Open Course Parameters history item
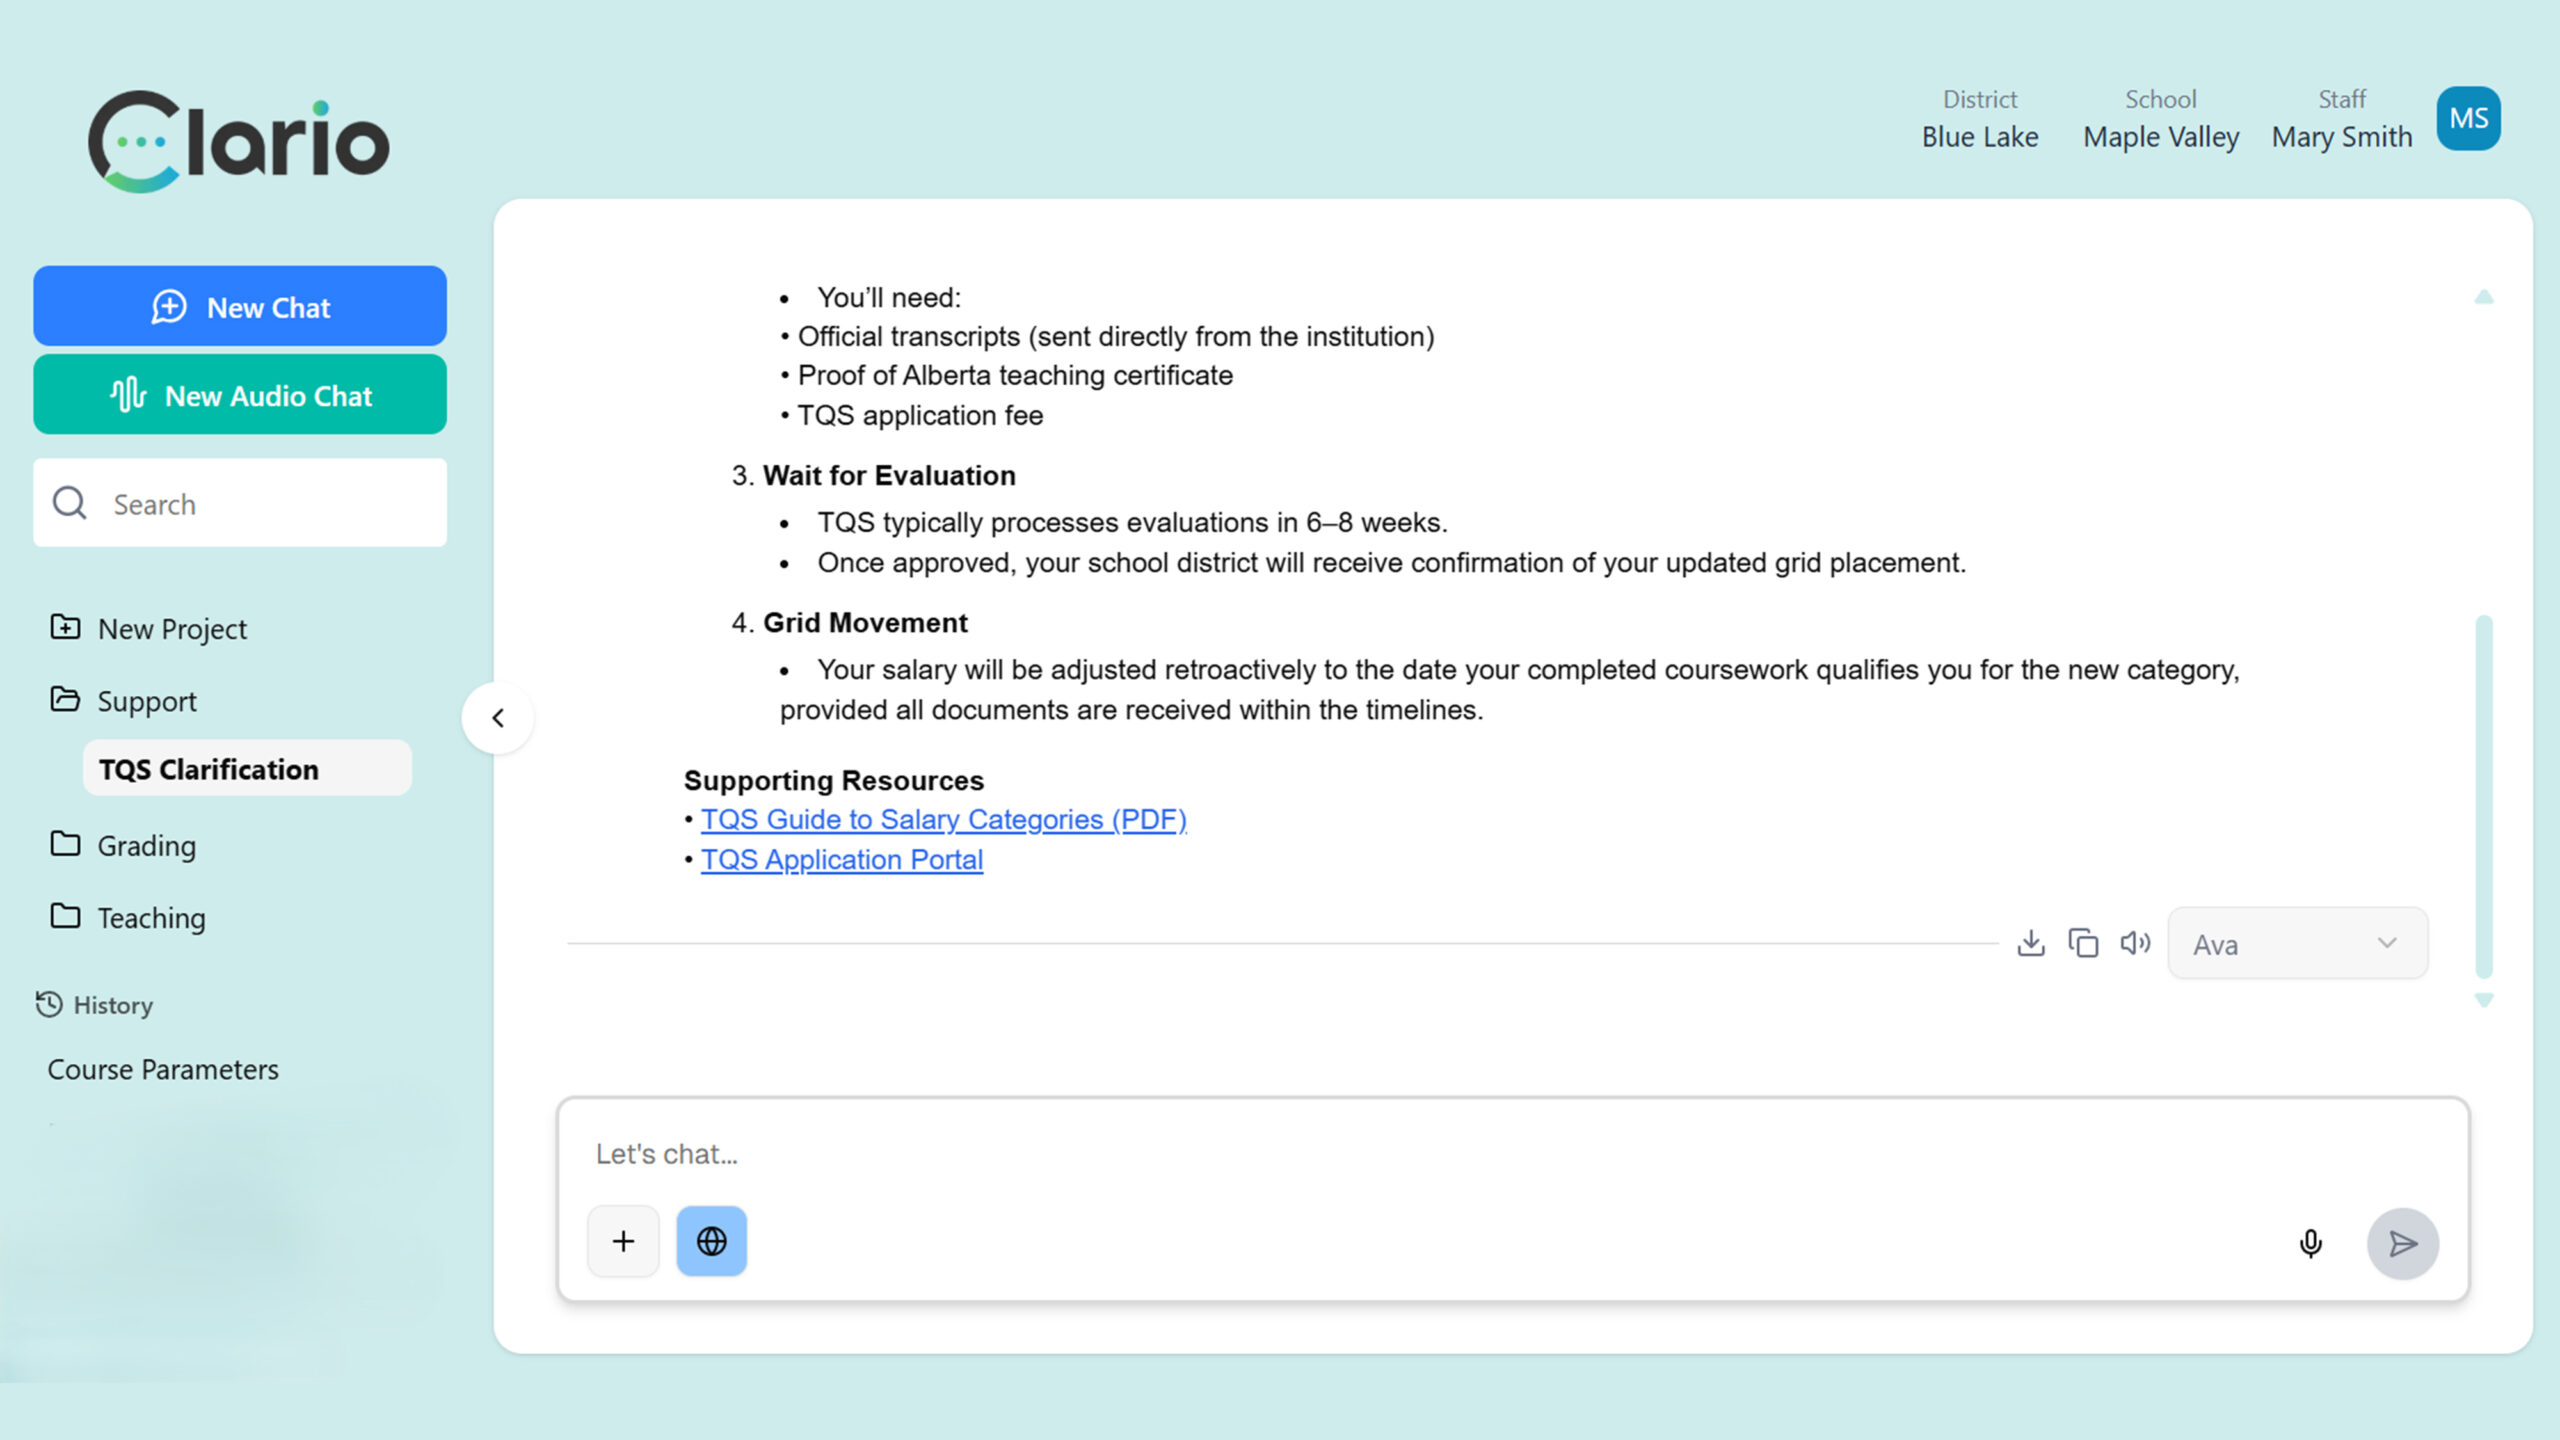Image resolution: width=2560 pixels, height=1440 pixels. click(163, 1070)
